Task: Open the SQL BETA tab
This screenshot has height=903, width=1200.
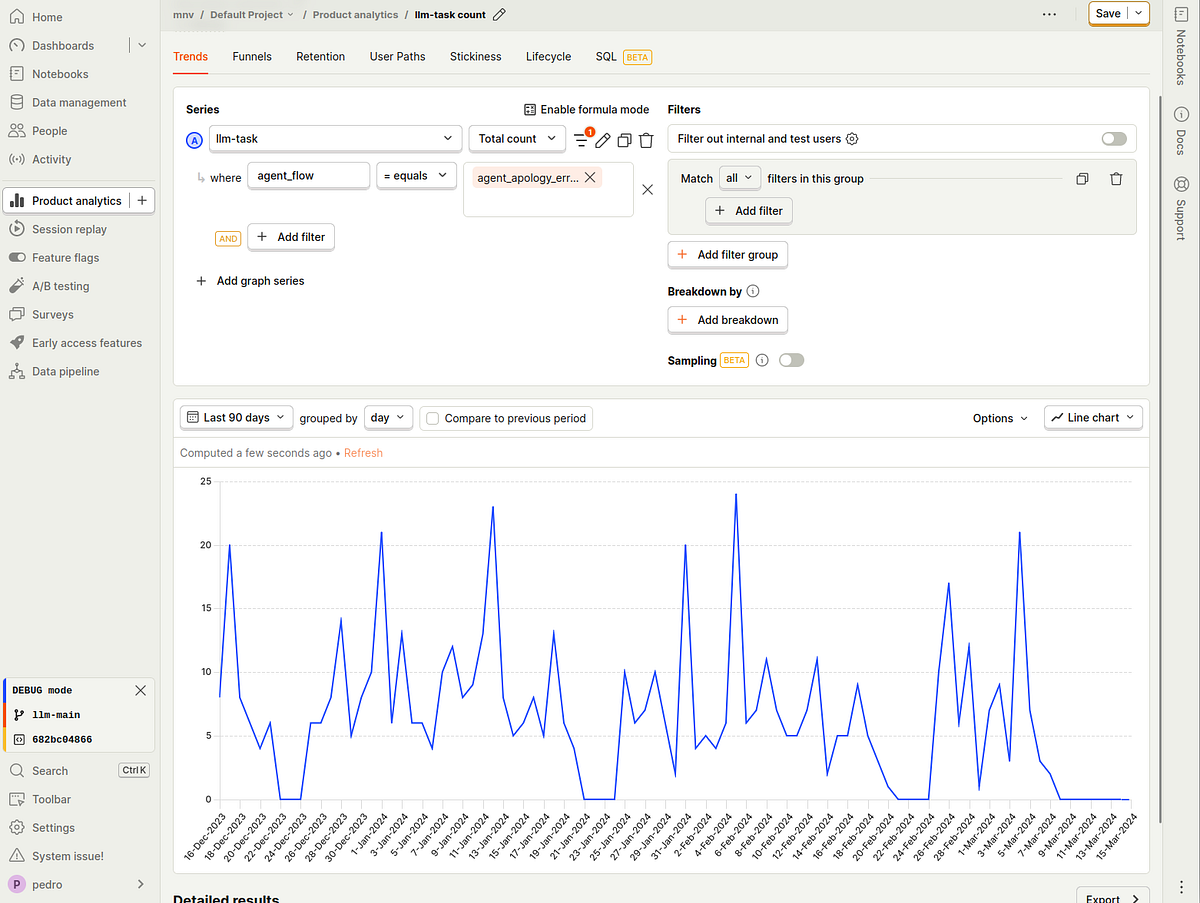Action: coord(606,56)
